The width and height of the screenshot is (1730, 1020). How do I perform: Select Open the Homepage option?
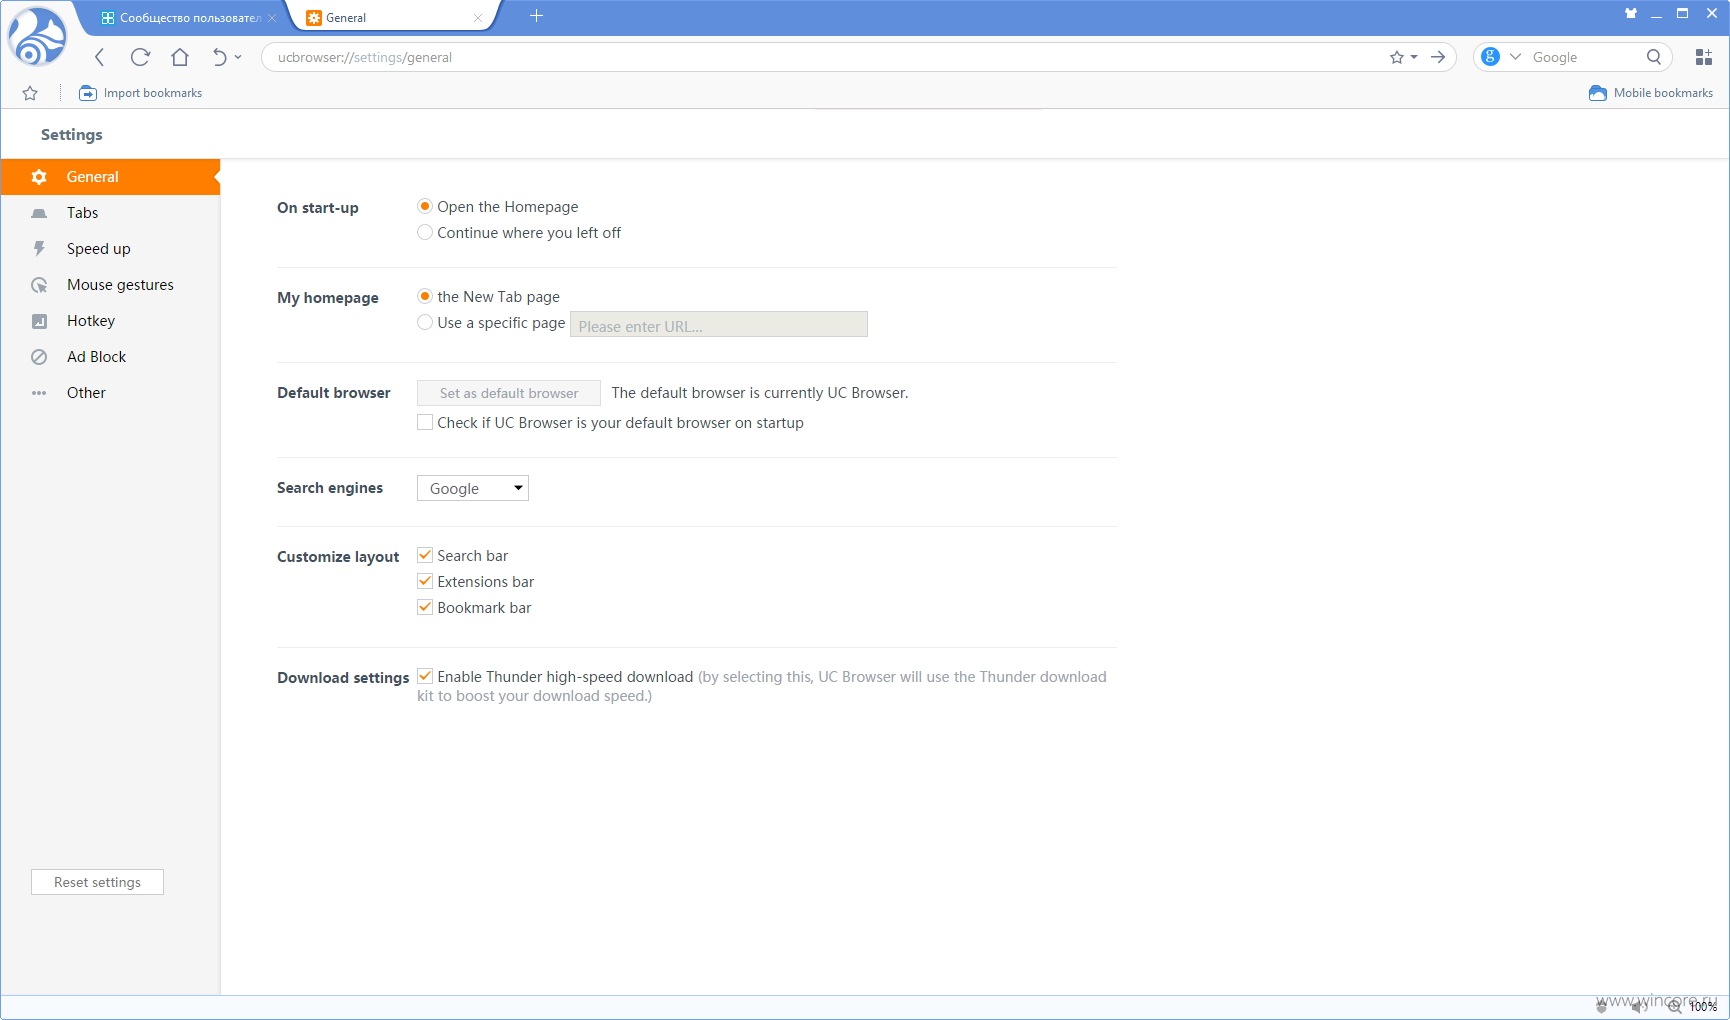425,206
